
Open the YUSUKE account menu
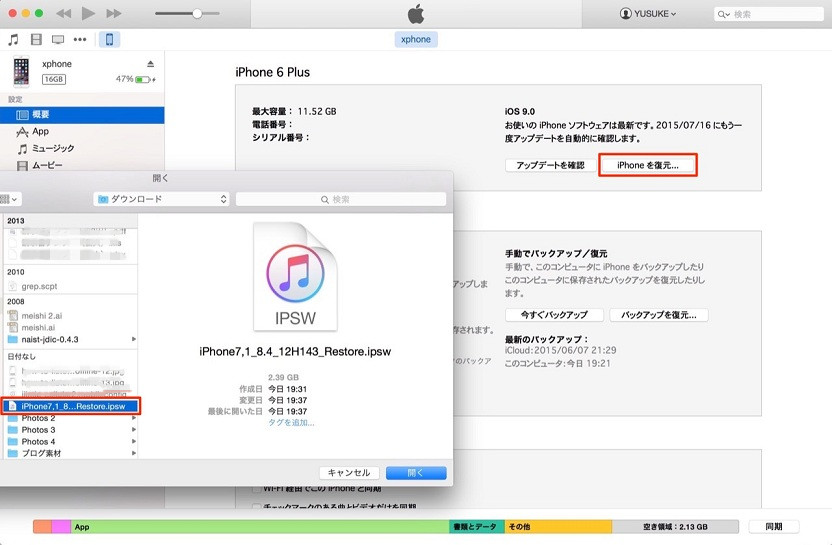pyautogui.click(x=648, y=14)
